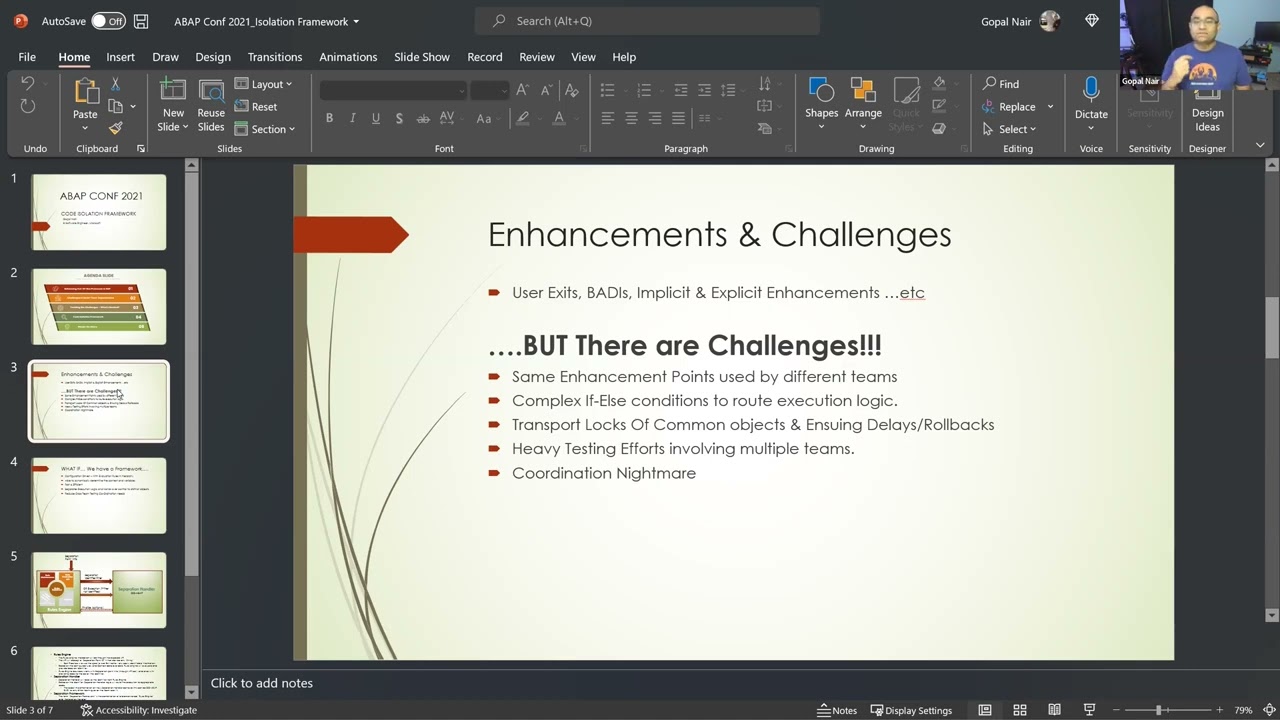The image size is (1280, 720).
Task: Switch to Reading View icon
Action: [1054, 710]
